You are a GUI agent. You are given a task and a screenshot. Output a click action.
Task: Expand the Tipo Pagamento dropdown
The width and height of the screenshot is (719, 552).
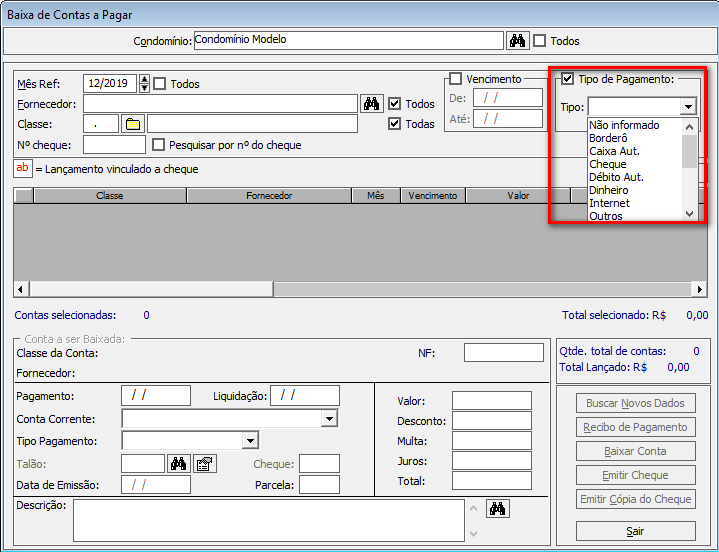[x=250, y=441]
